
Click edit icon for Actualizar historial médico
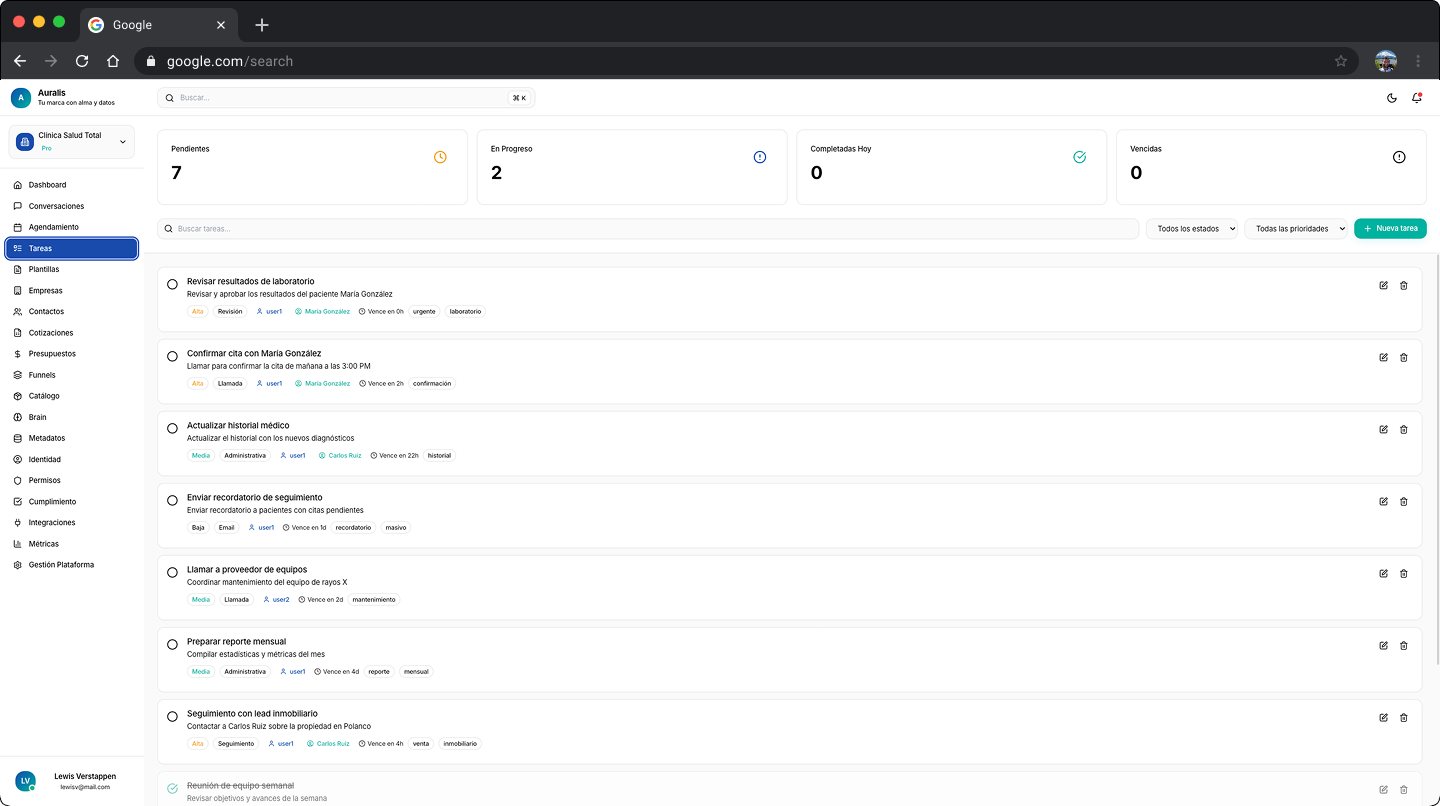tap(1383, 429)
